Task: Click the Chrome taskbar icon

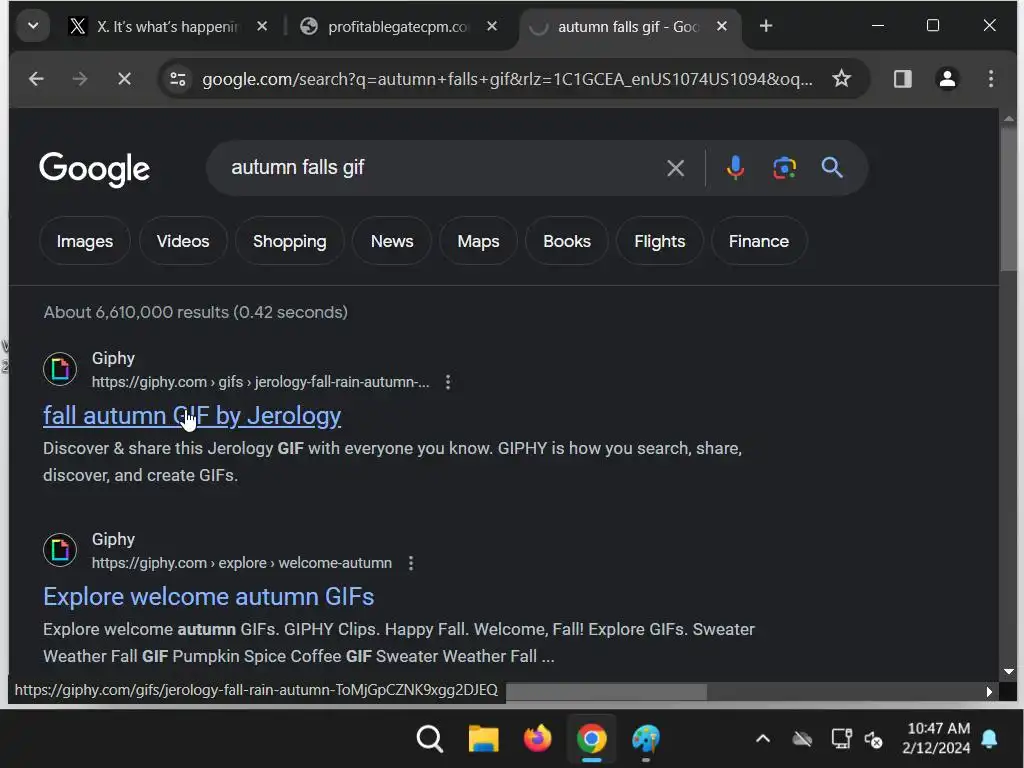Action: [x=592, y=739]
